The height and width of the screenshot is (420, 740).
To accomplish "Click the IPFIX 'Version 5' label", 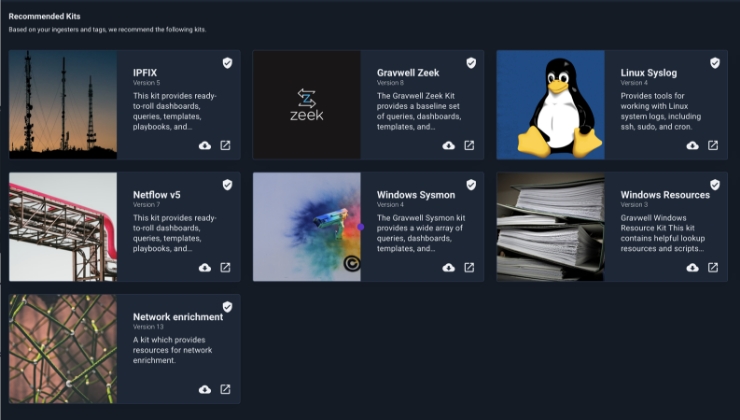I will [146, 83].
